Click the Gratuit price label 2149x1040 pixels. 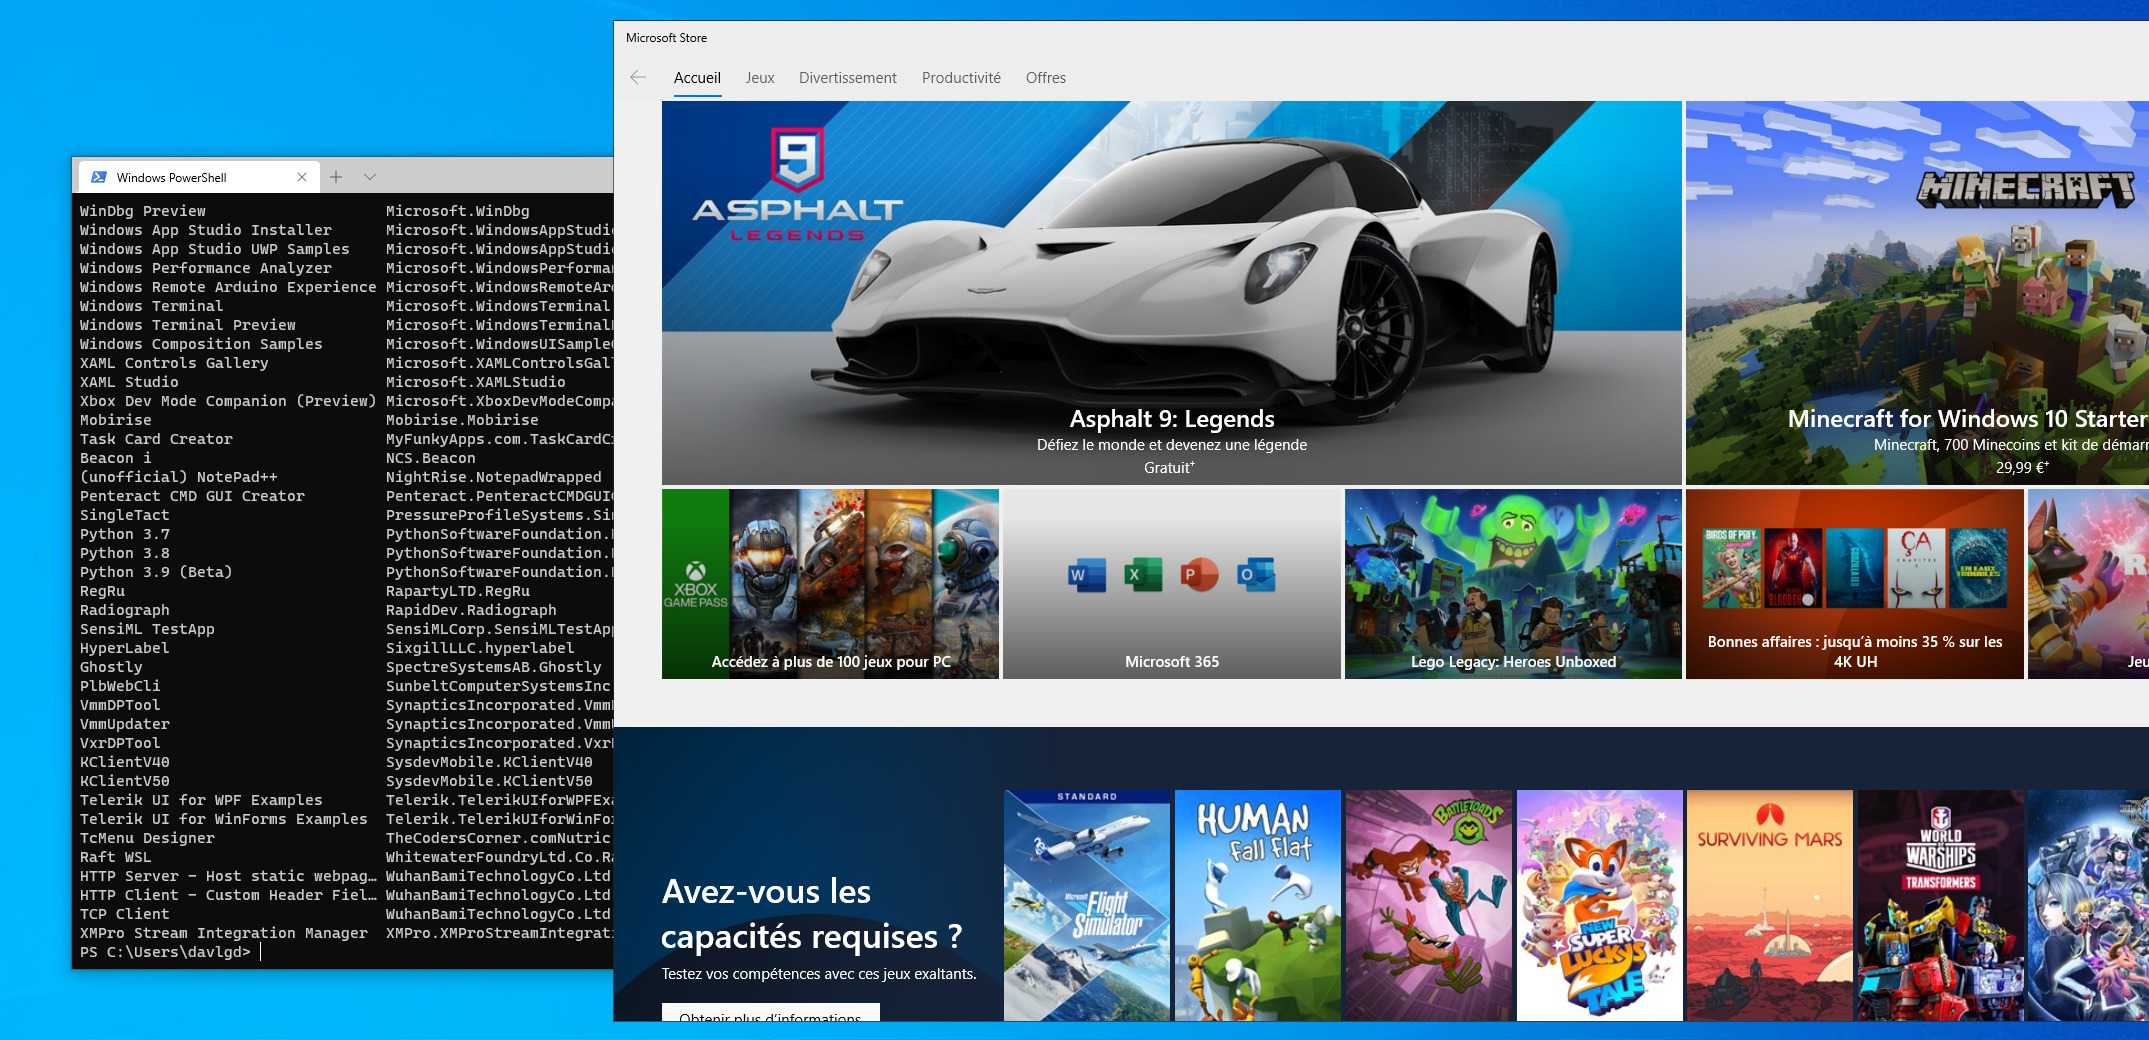[1169, 467]
